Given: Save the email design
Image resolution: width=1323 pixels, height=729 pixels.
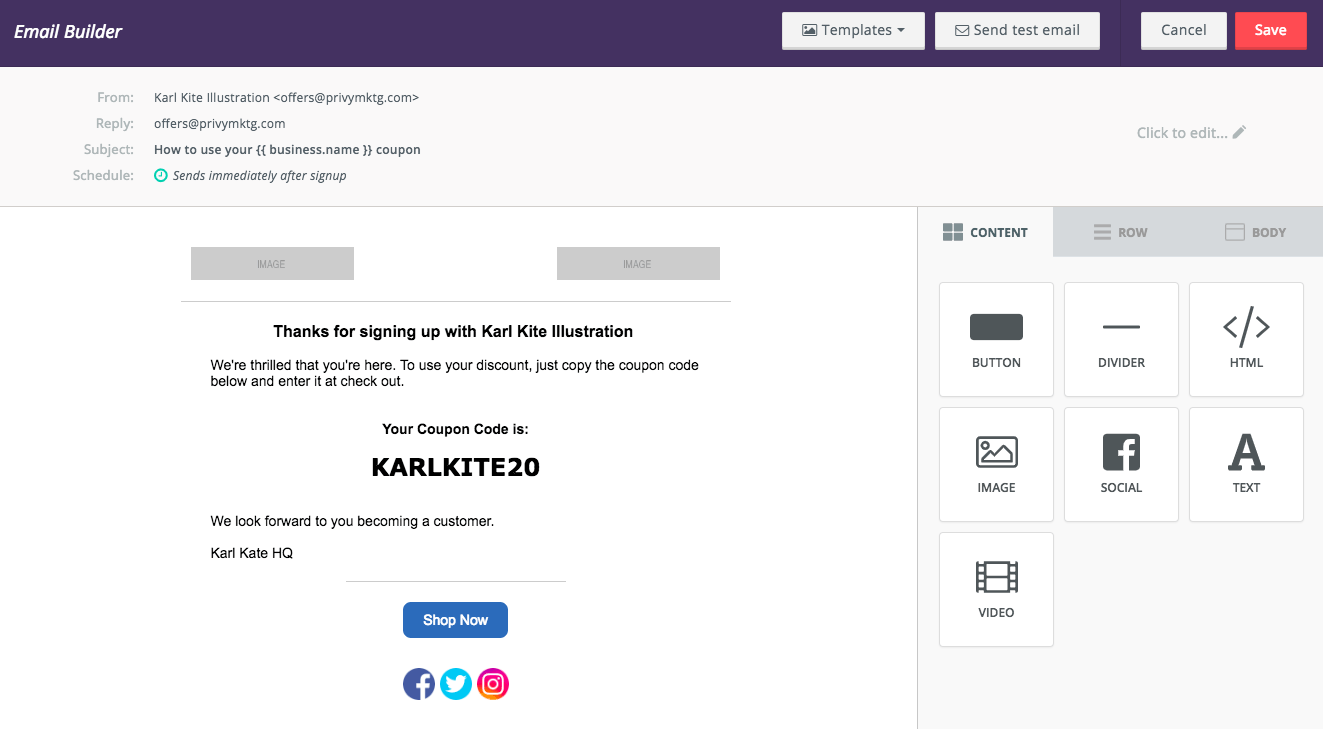Looking at the screenshot, I should coord(1270,30).
